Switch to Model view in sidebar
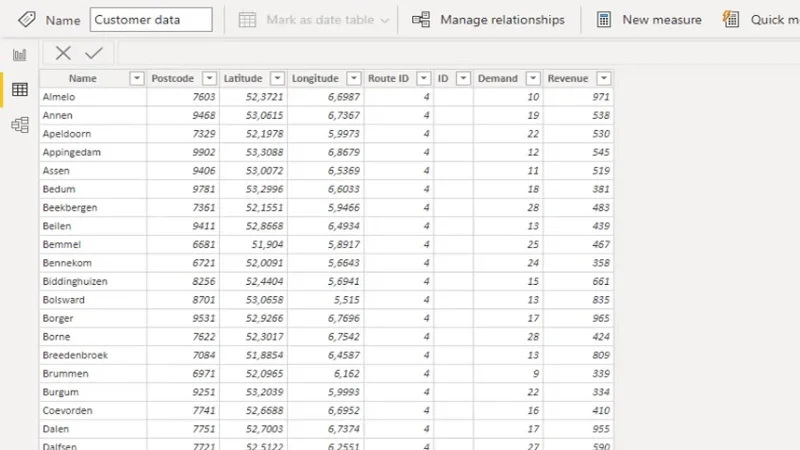This screenshot has height=450, width=800. pos(20,124)
